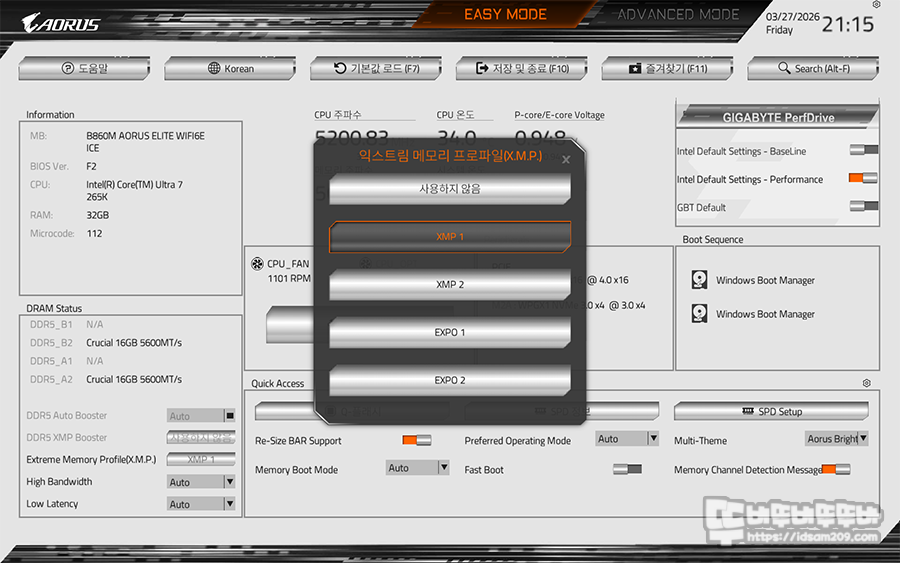
Task: Click Microcode 112 value
Action: pyautogui.click(x=94, y=234)
